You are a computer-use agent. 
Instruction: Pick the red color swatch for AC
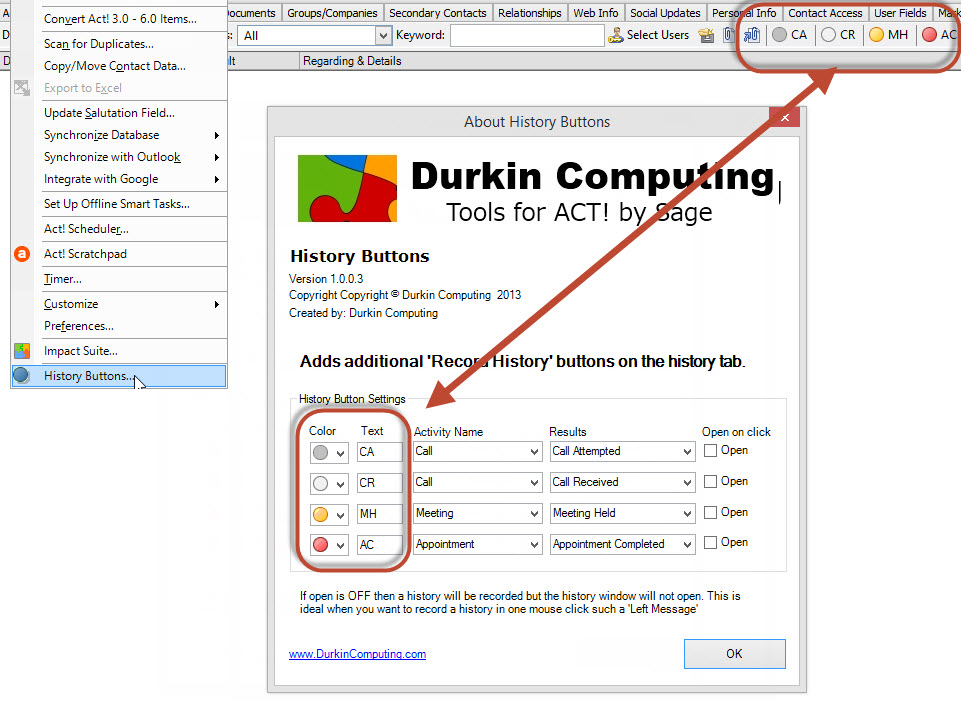pyautogui.click(x=321, y=544)
